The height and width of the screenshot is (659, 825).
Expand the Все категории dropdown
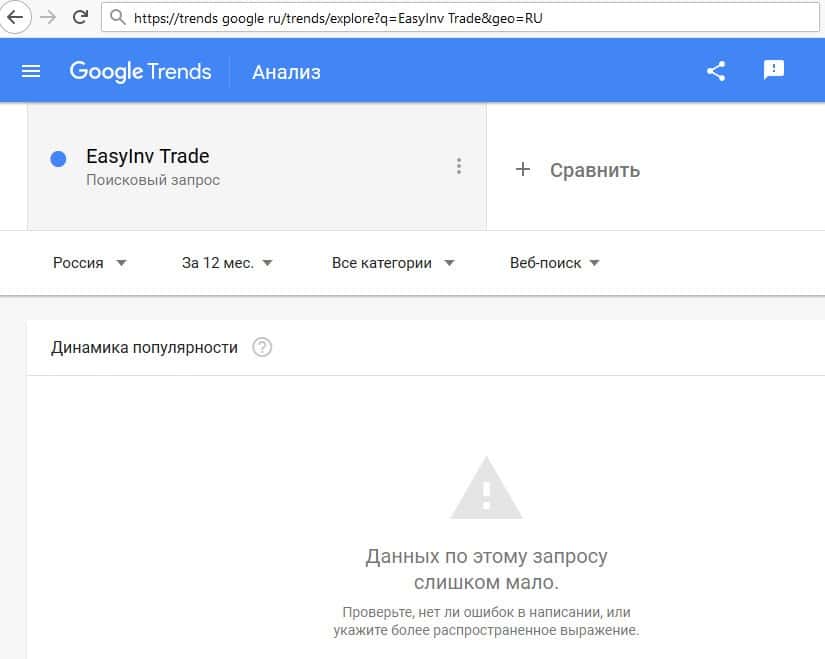pos(393,263)
